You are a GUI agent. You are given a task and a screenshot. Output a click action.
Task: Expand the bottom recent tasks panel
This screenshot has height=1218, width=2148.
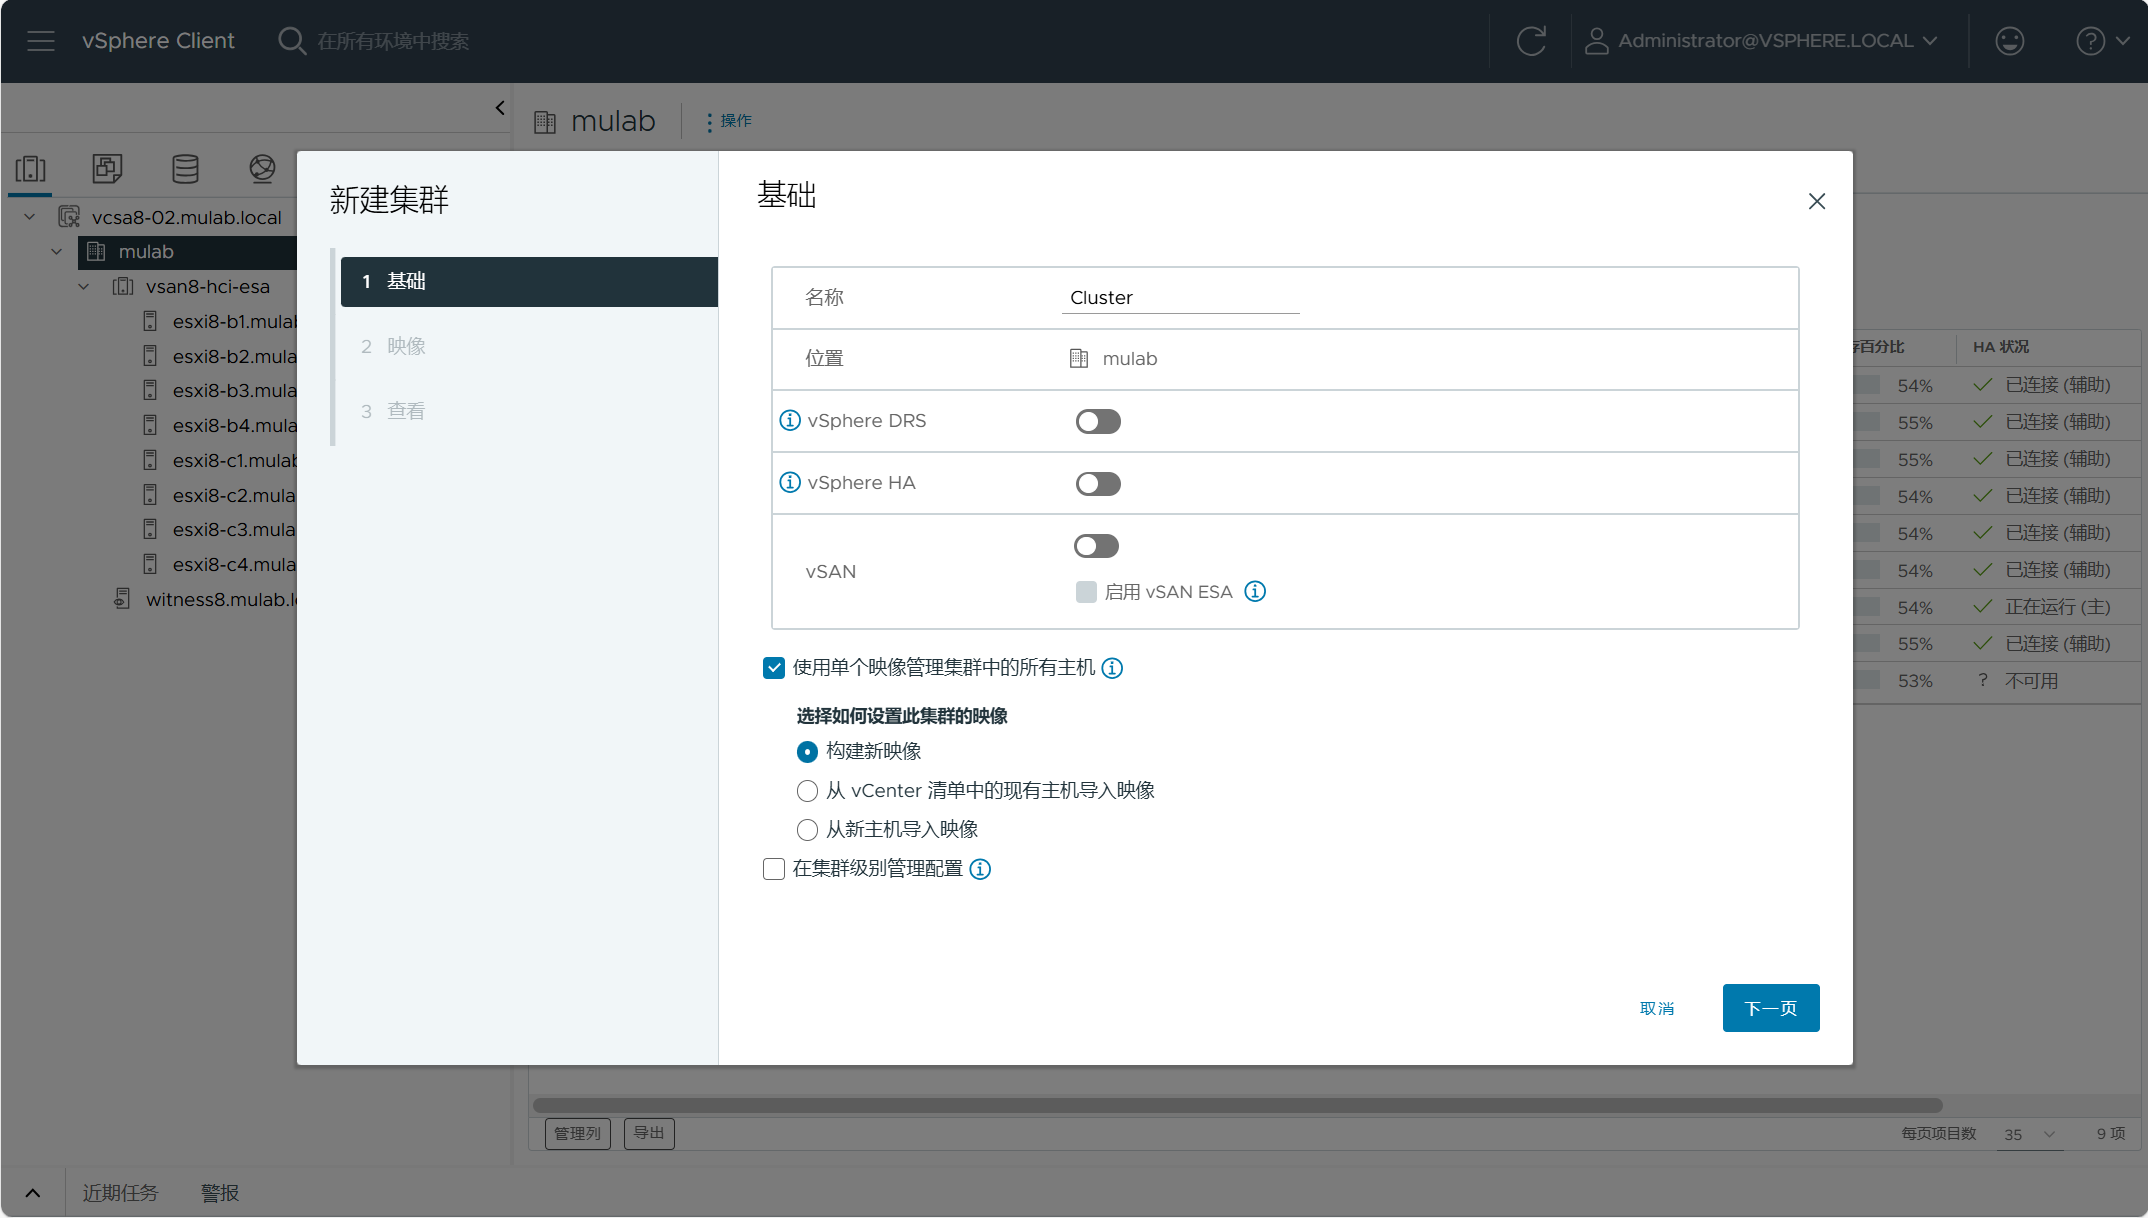click(x=33, y=1193)
